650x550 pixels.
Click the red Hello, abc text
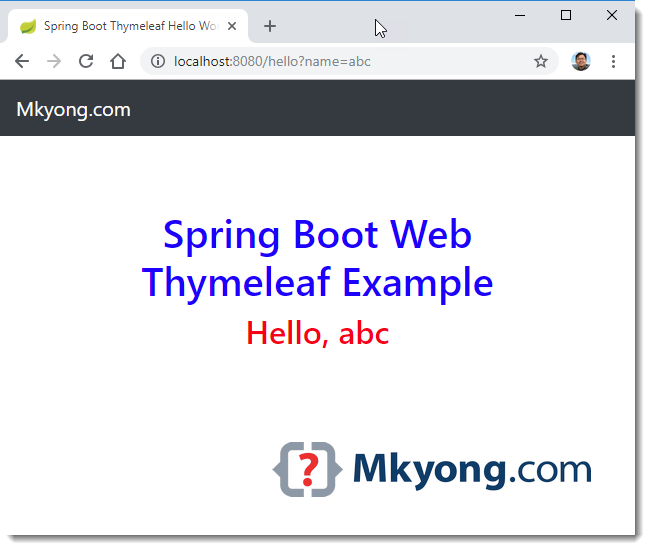tap(318, 333)
